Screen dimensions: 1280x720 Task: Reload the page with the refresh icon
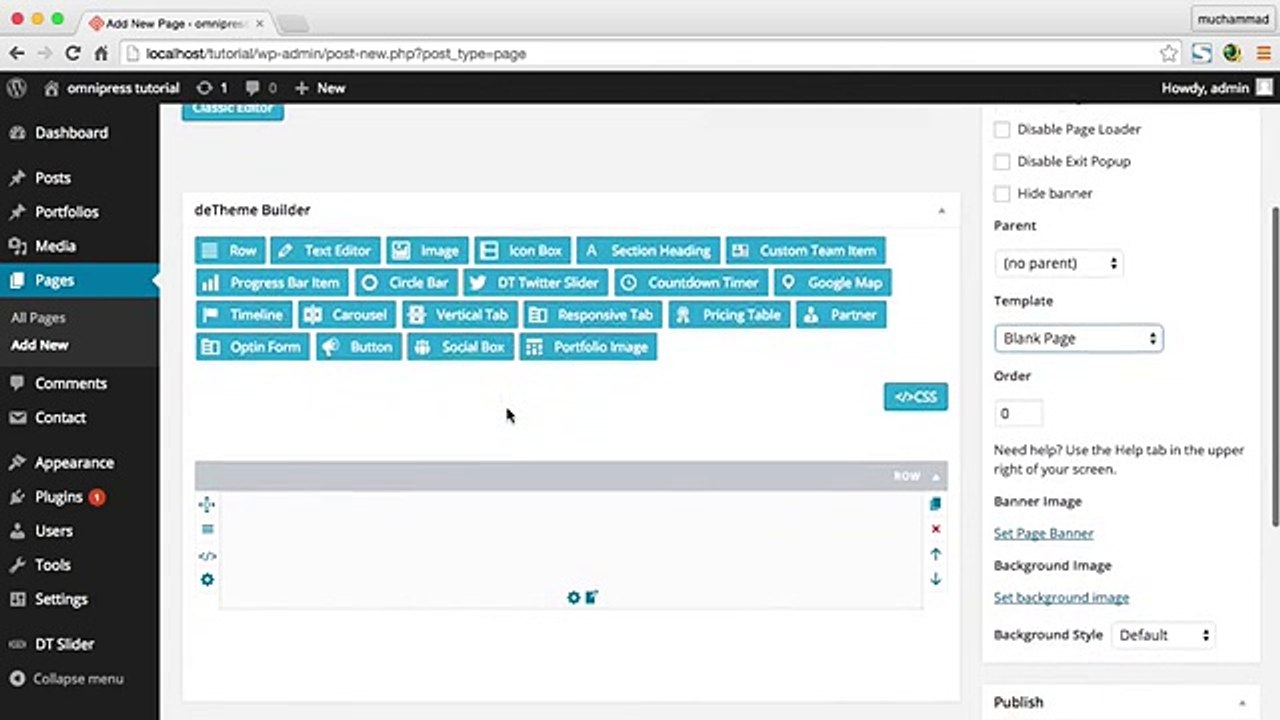click(x=73, y=54)
